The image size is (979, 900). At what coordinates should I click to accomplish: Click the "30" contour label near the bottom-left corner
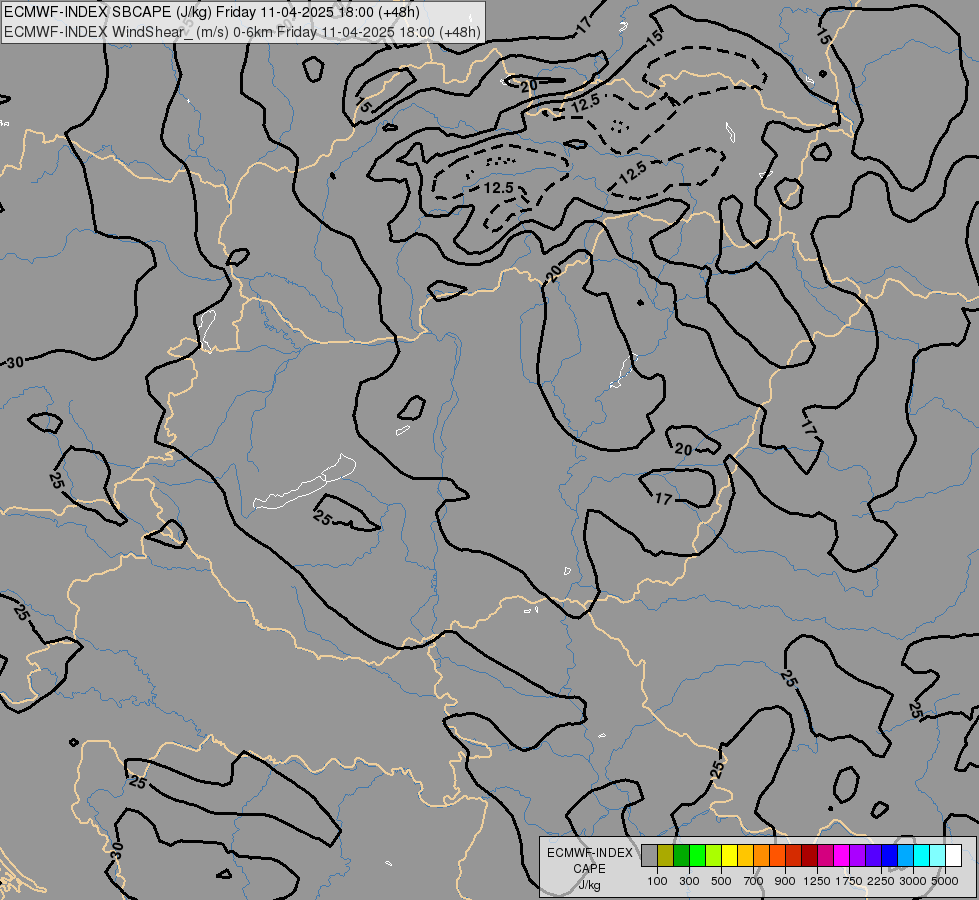pos(116,851)
